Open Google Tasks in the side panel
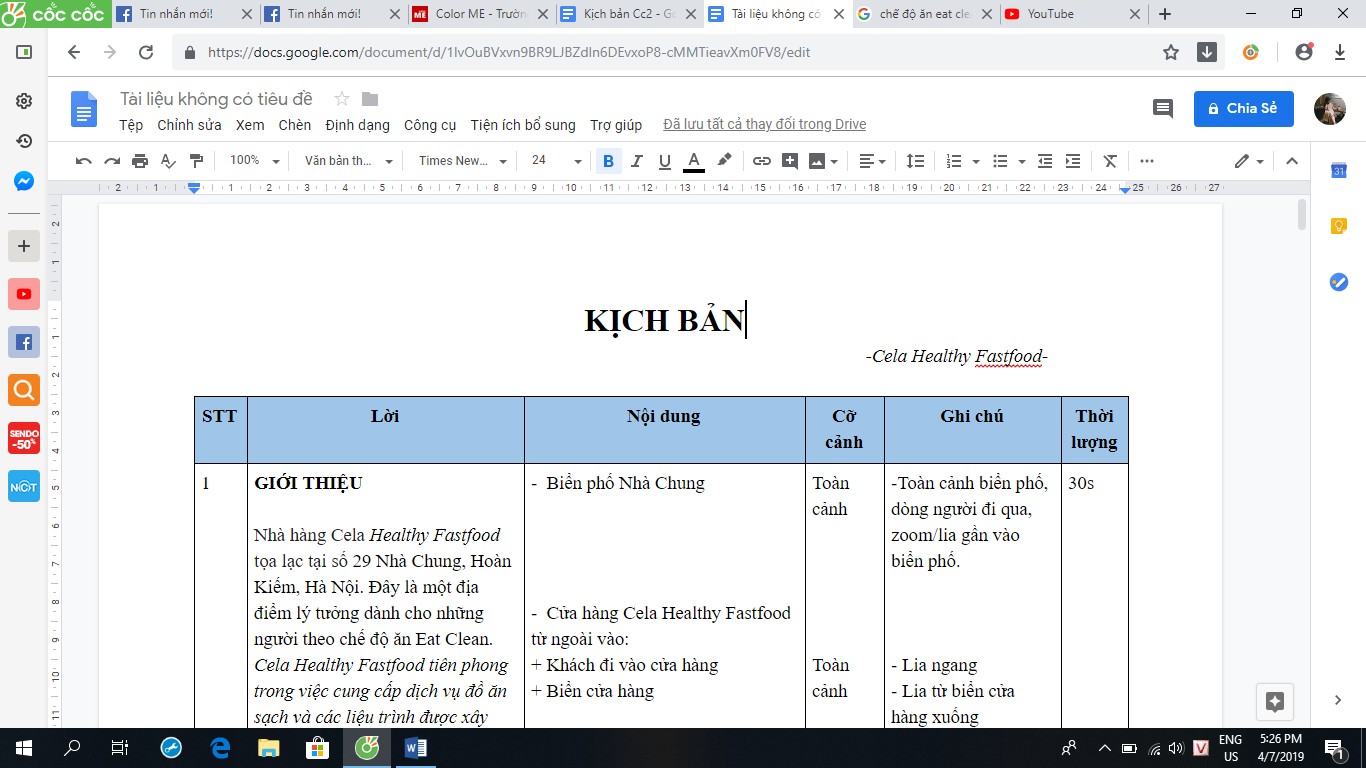Viewport: 1366px width, 768px height. click(1339, 282)
